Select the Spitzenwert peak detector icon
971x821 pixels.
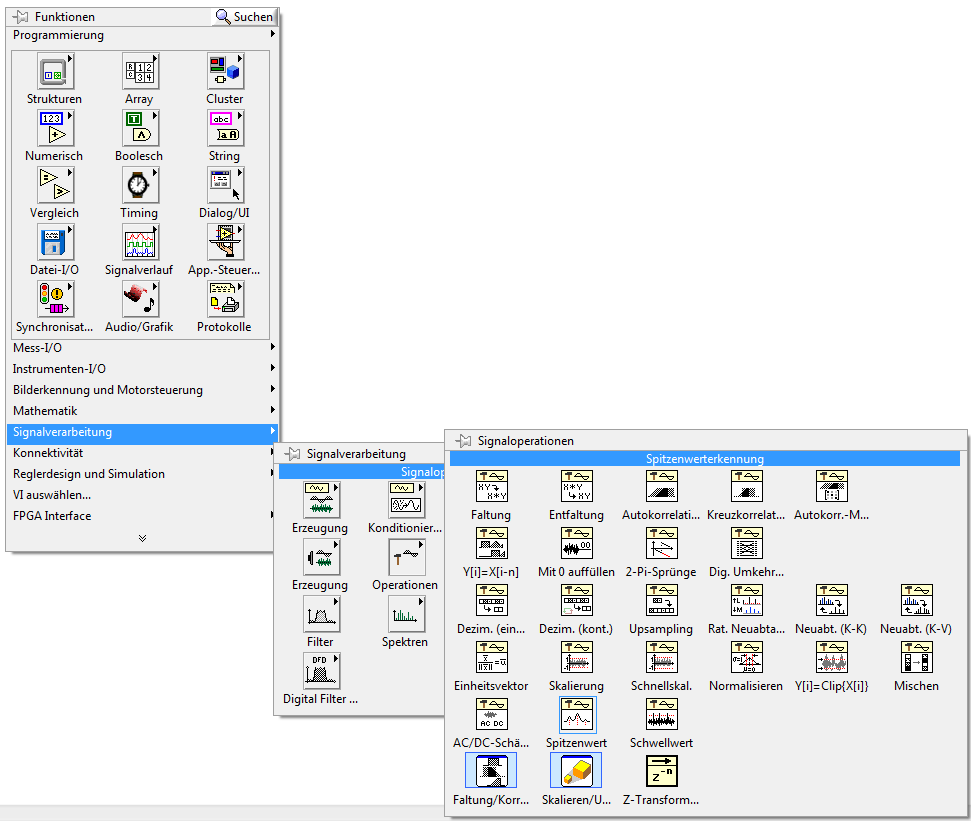(x=576, y=716)
